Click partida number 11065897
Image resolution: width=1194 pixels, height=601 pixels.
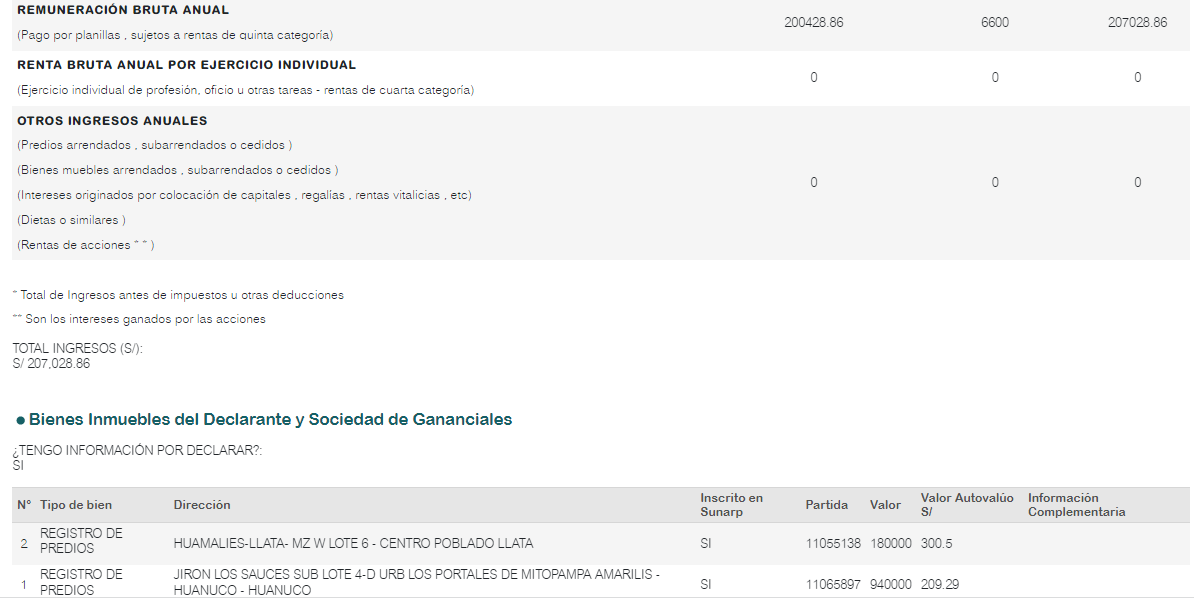click(833, 584)
